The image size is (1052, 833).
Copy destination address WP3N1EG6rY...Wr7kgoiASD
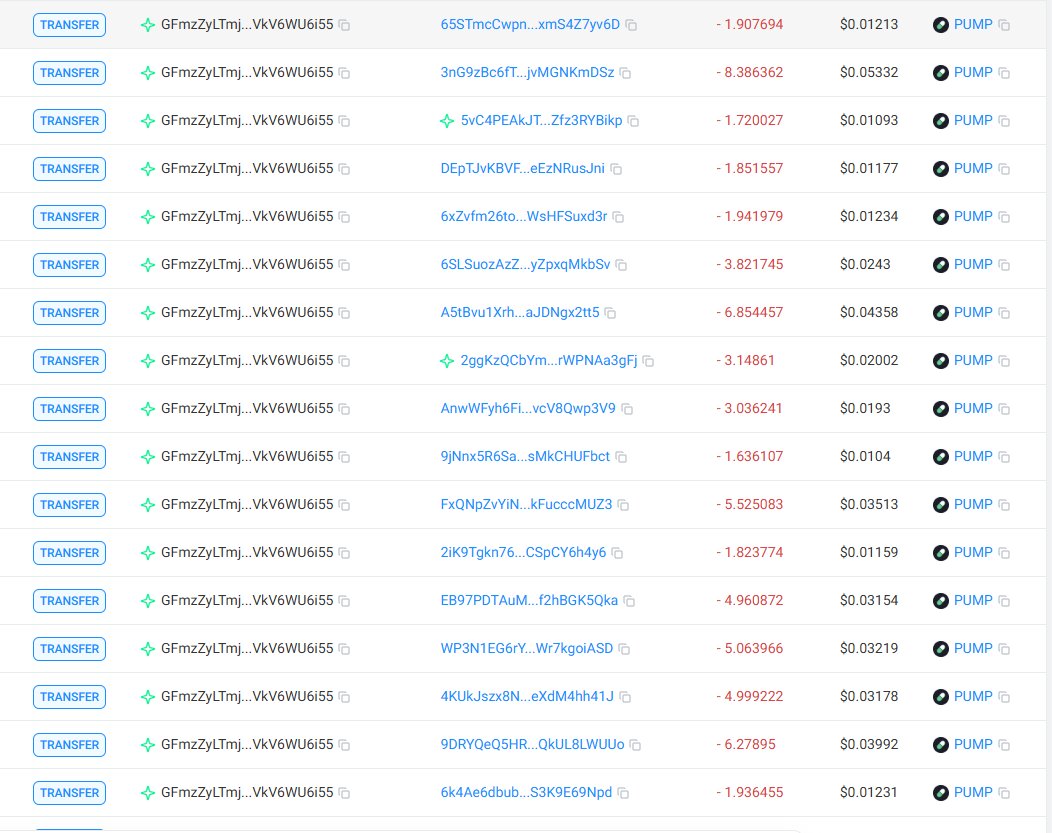[624, 649]
